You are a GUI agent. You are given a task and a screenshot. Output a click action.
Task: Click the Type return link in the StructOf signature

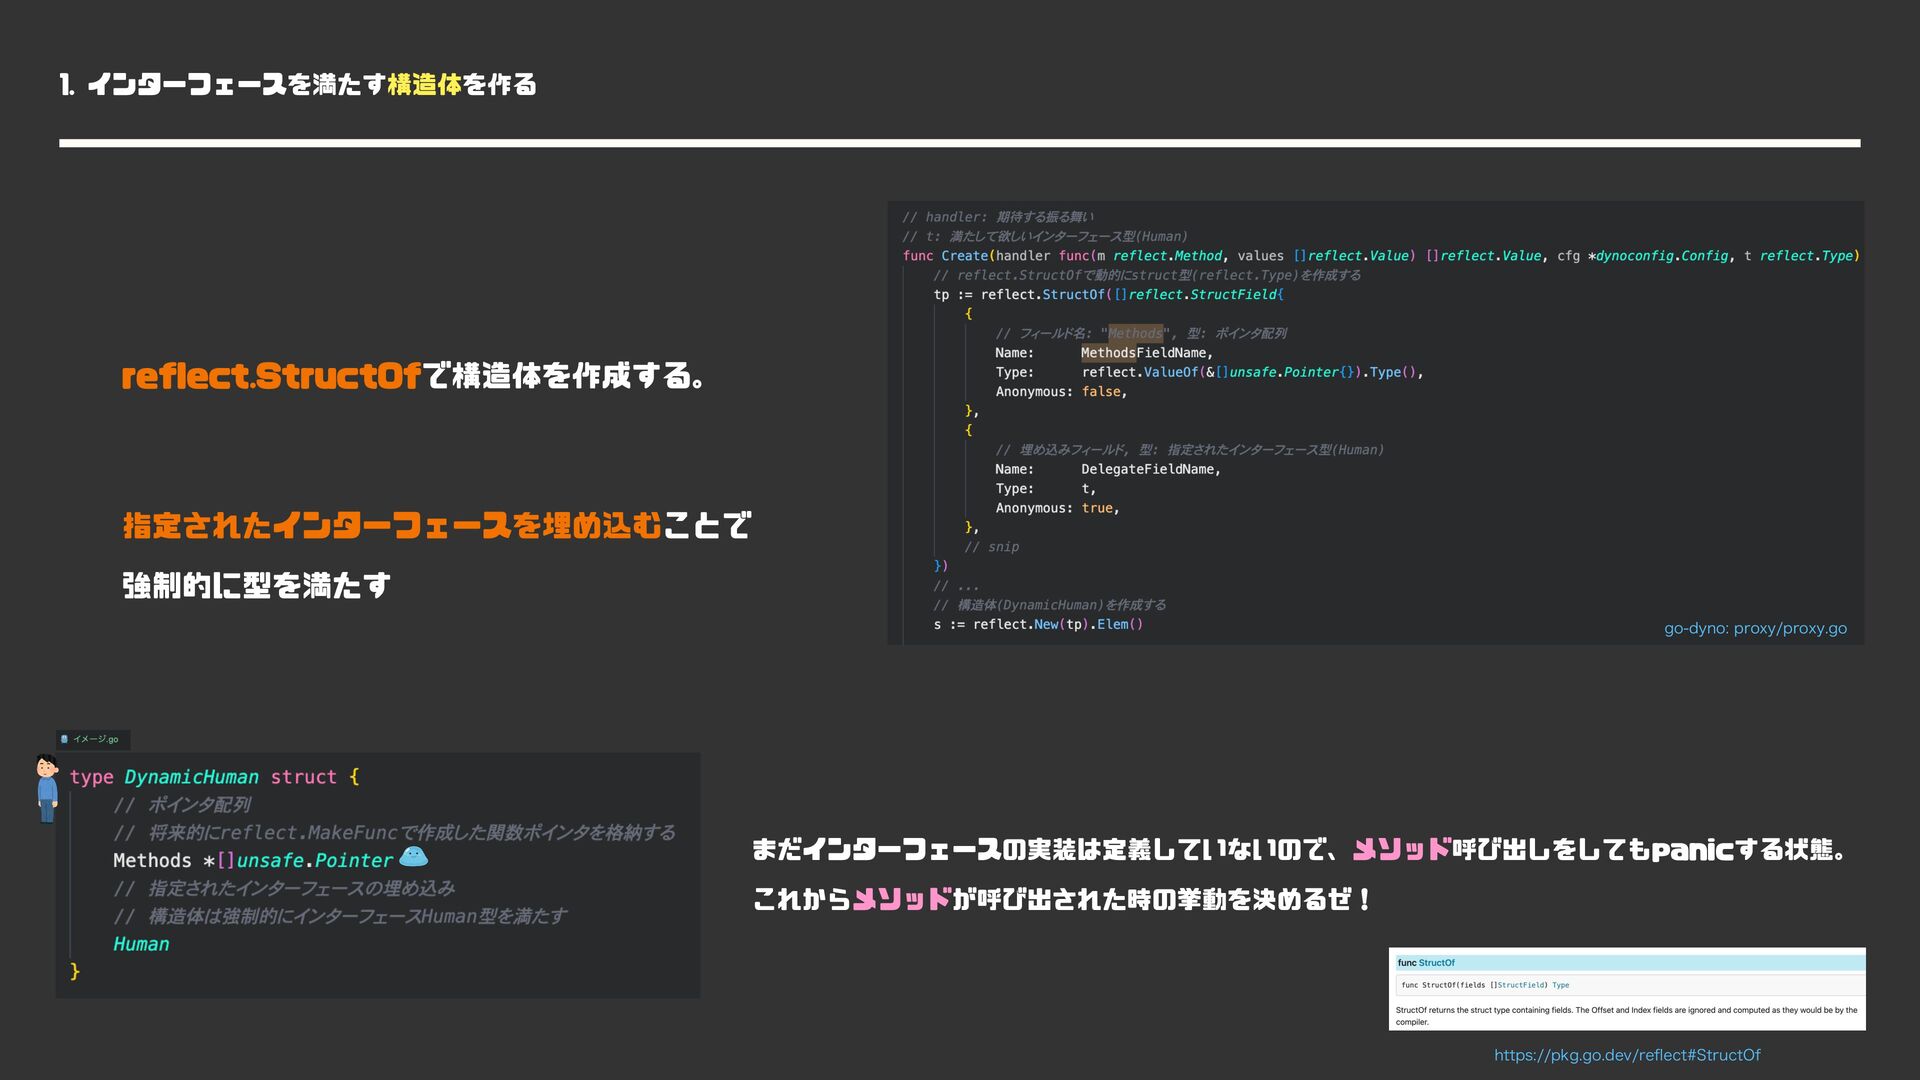1560,985
